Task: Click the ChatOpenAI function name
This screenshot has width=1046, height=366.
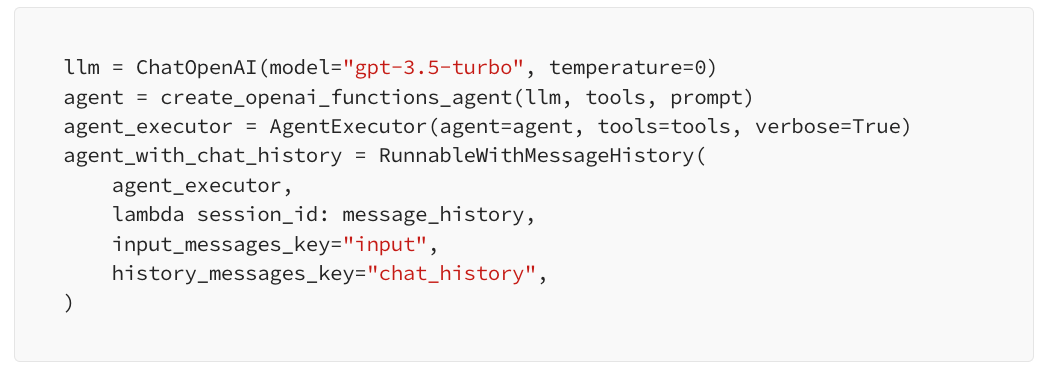Action: (x=196, y=68)
